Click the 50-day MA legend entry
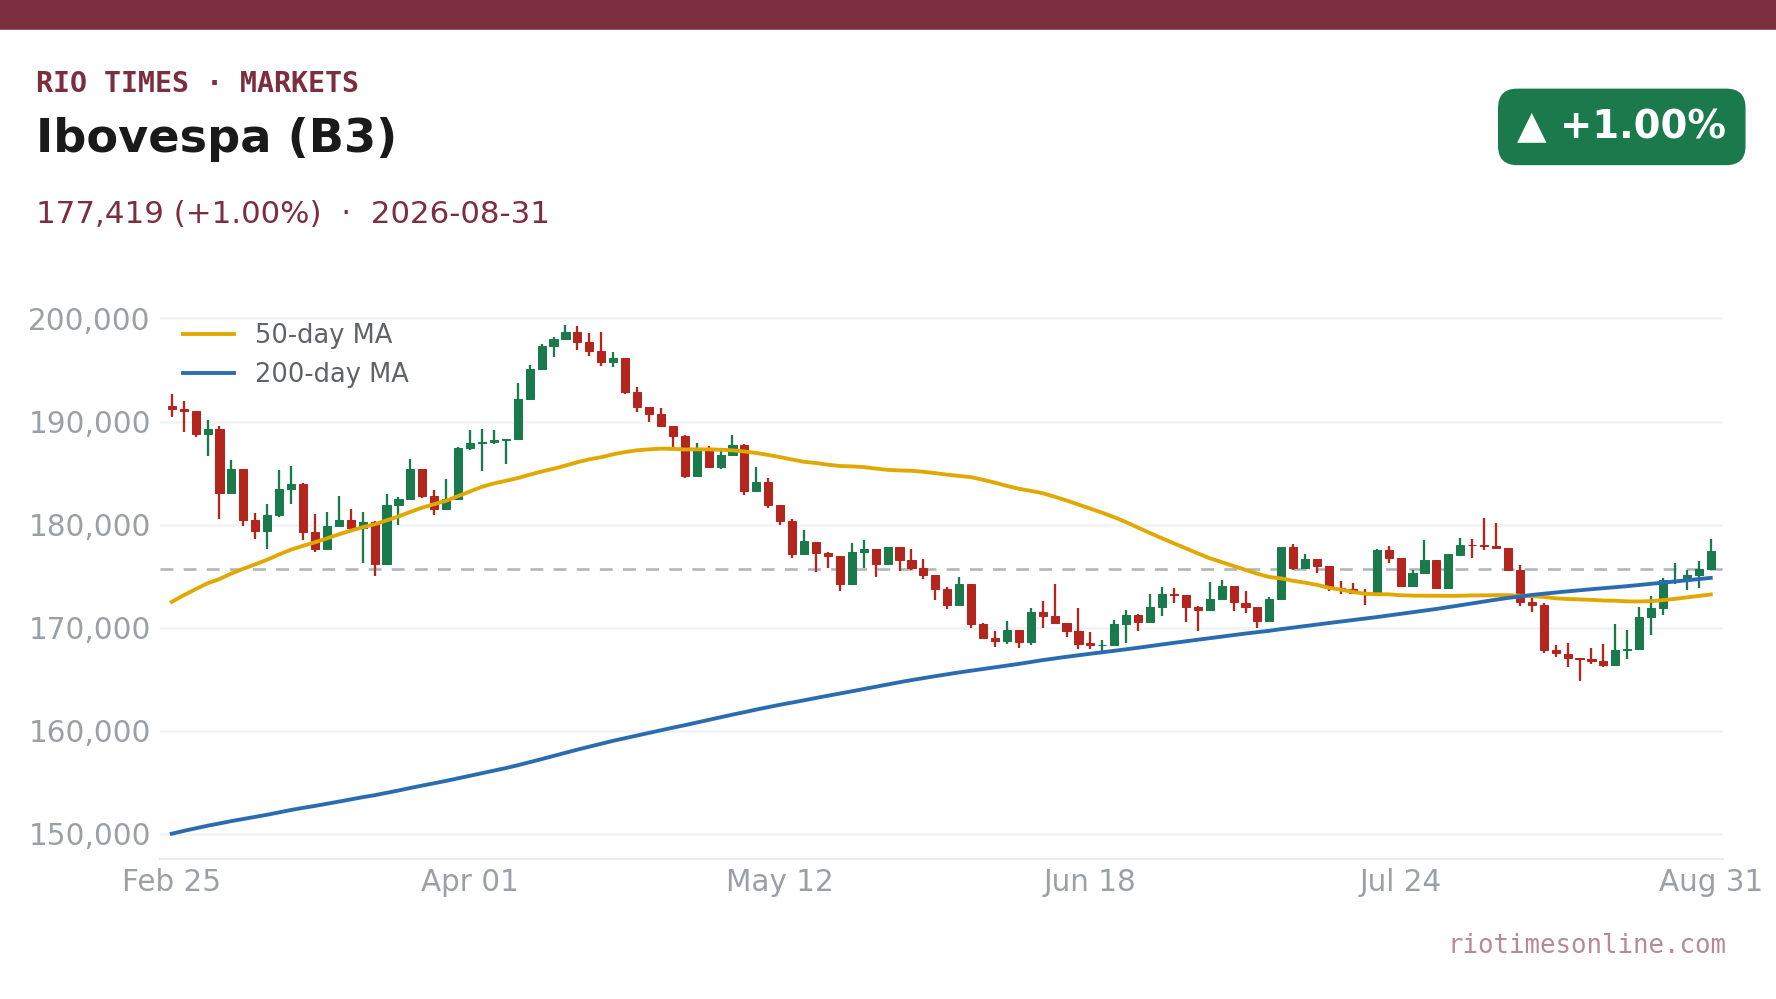The image size is (1776, 999). click(x=287, y=335)
